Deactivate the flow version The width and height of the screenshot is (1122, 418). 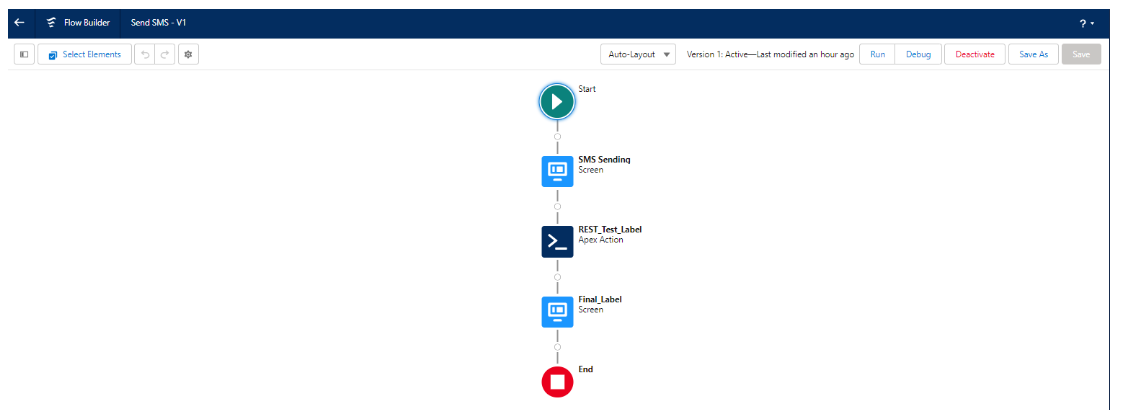pyautogui.click(x=974, y=55)
